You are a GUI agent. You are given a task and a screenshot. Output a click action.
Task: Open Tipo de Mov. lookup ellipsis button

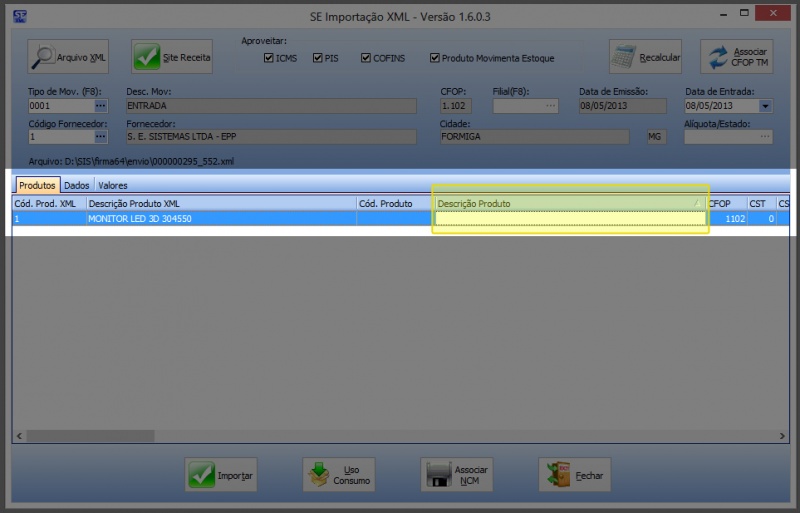coord(101,105)
